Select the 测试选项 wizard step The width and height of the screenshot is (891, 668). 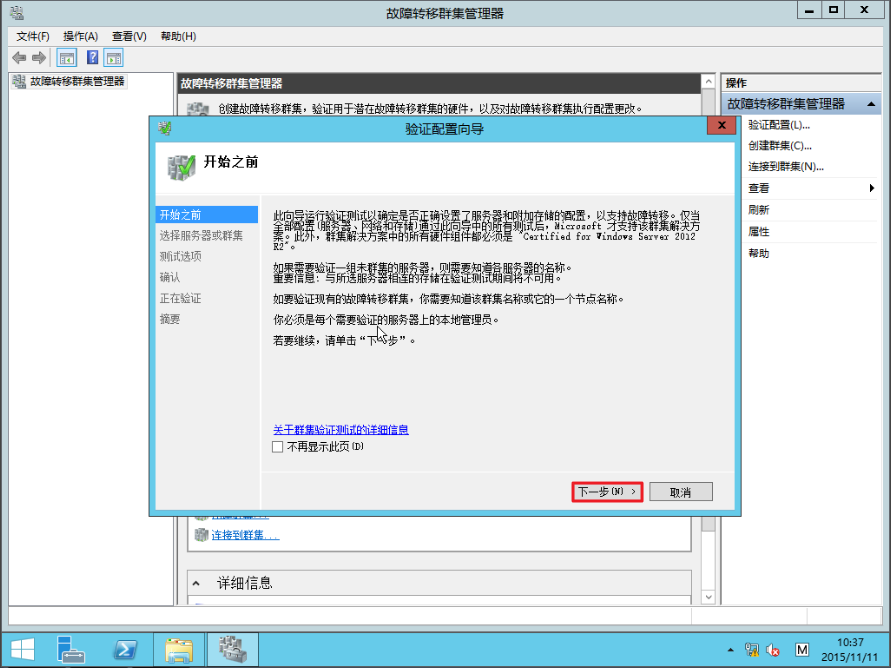pyautogui.click(x=180, y=256)
